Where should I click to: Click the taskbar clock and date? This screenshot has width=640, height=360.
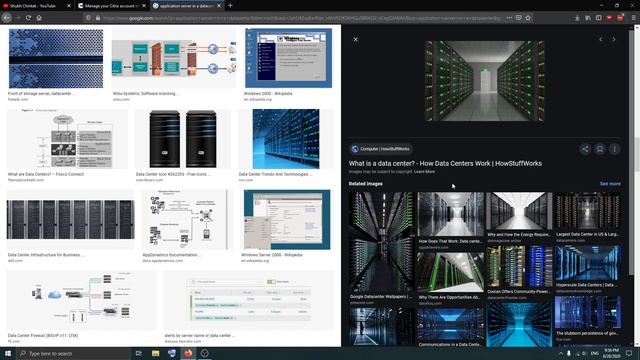pos(611,353)
